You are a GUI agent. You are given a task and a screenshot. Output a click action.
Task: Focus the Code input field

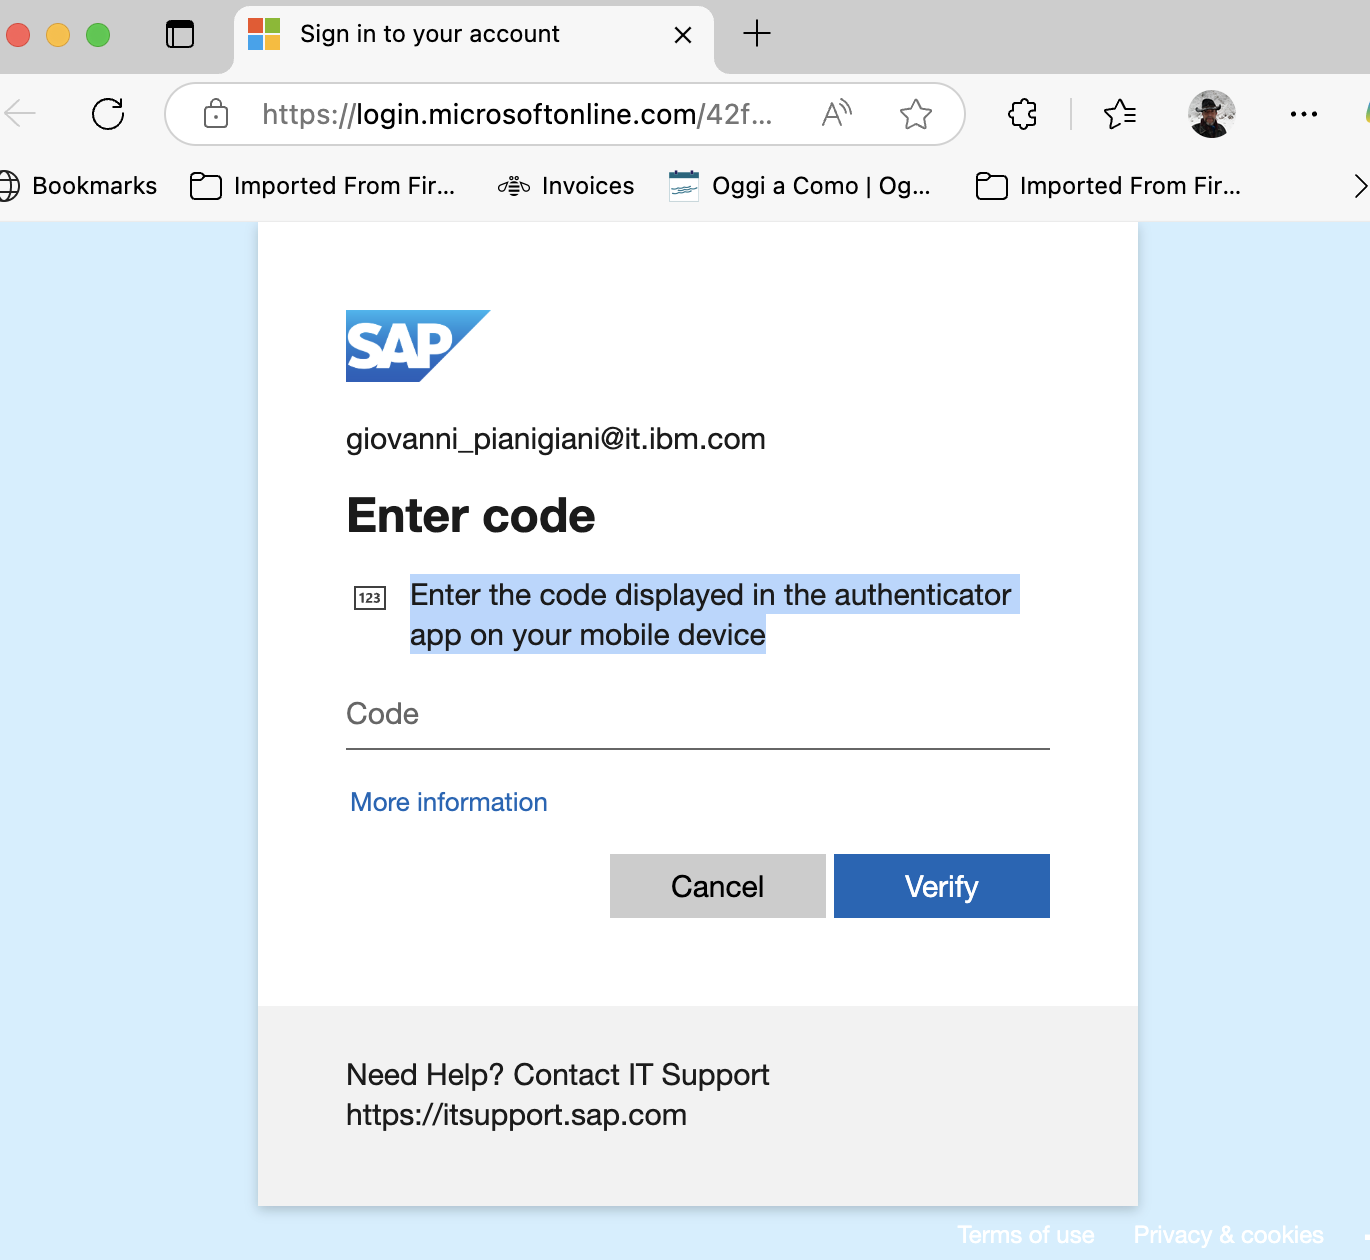click(698, 714)
